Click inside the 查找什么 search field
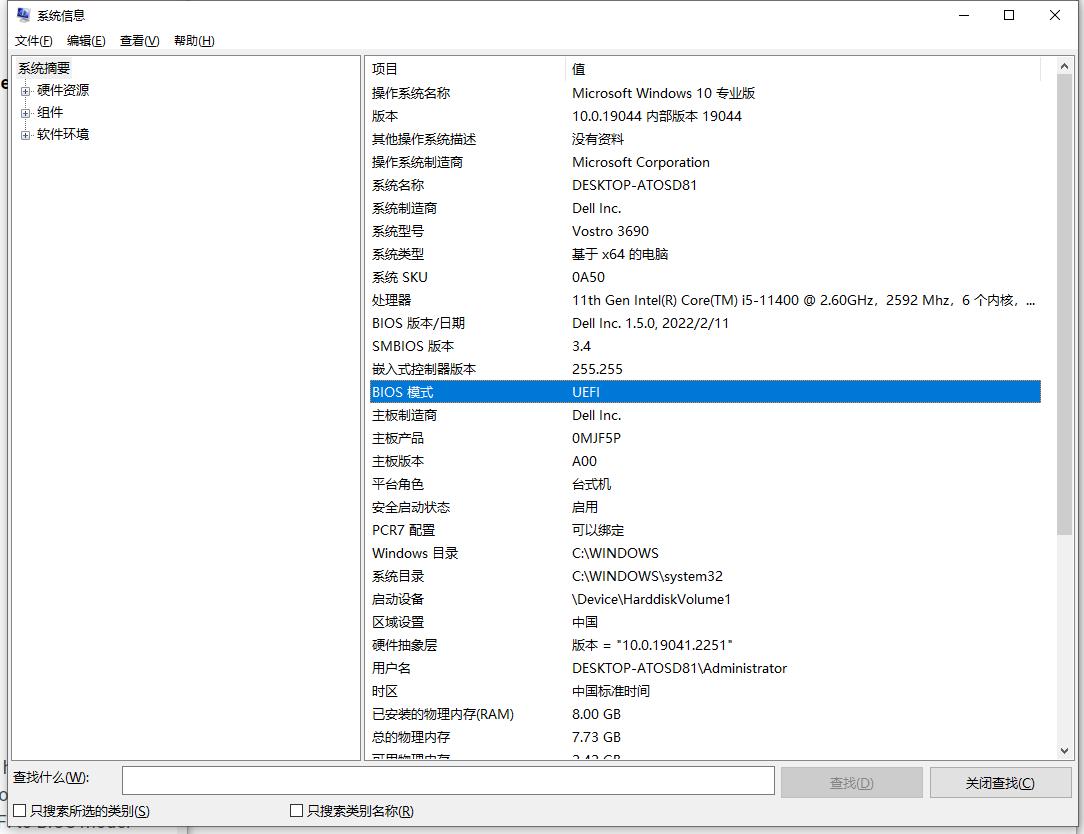Screen dimensions: 1084x834 448,781
